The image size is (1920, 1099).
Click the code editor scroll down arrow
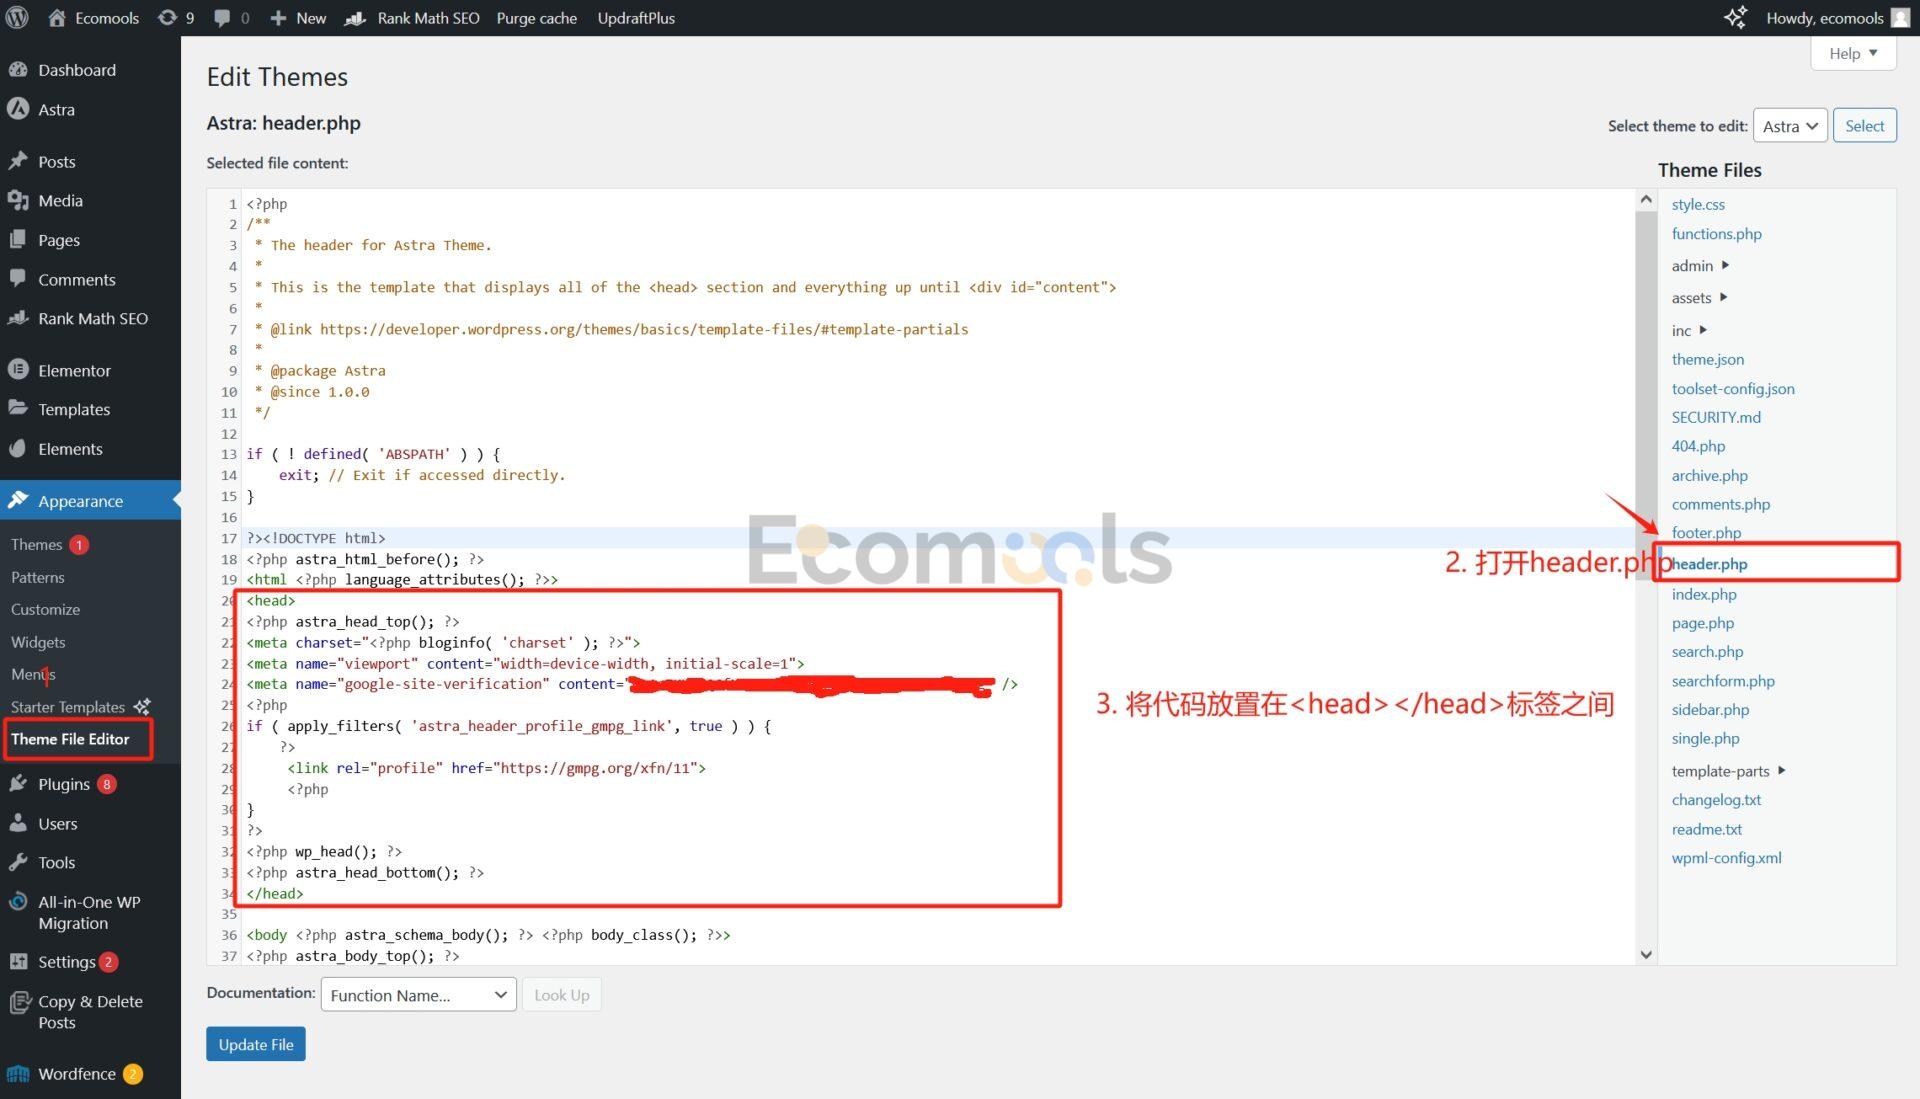1646,955
